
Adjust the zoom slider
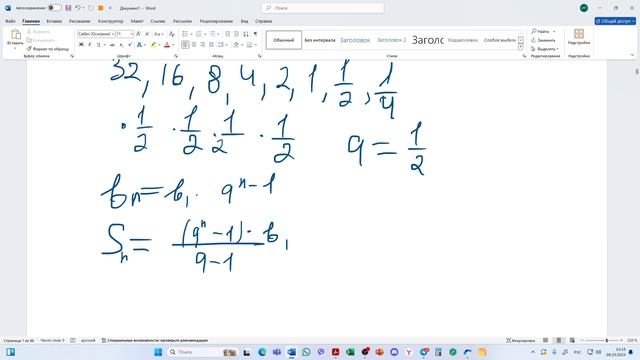coord(607,340)
